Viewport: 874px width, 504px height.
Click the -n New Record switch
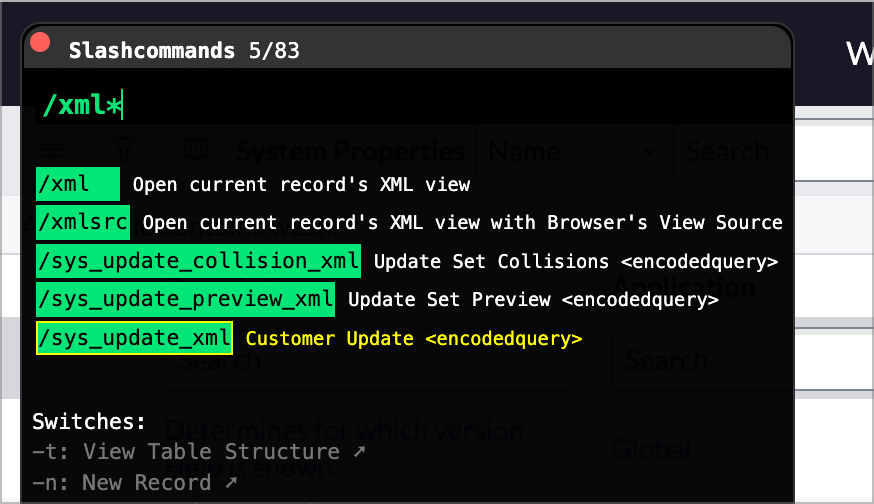click(135, 483)
